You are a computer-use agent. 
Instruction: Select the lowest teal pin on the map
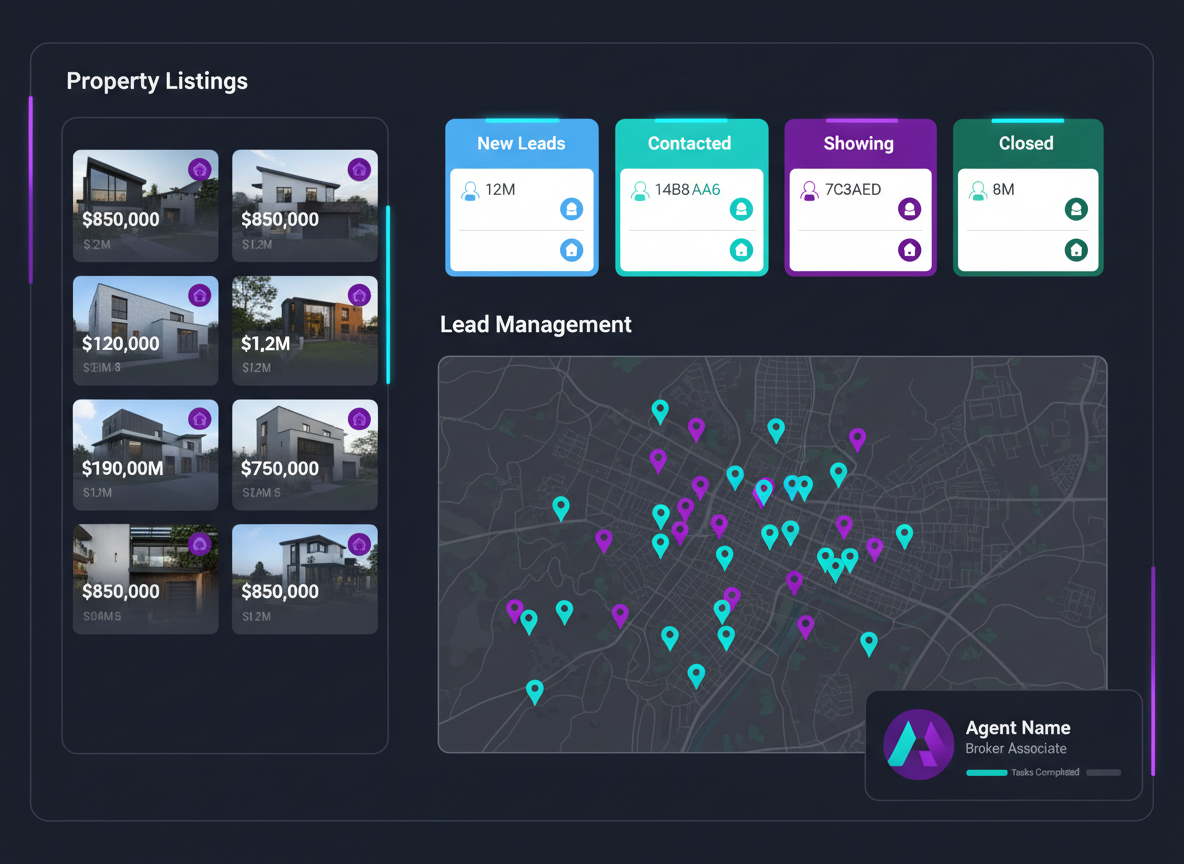(x=535, y=692)
